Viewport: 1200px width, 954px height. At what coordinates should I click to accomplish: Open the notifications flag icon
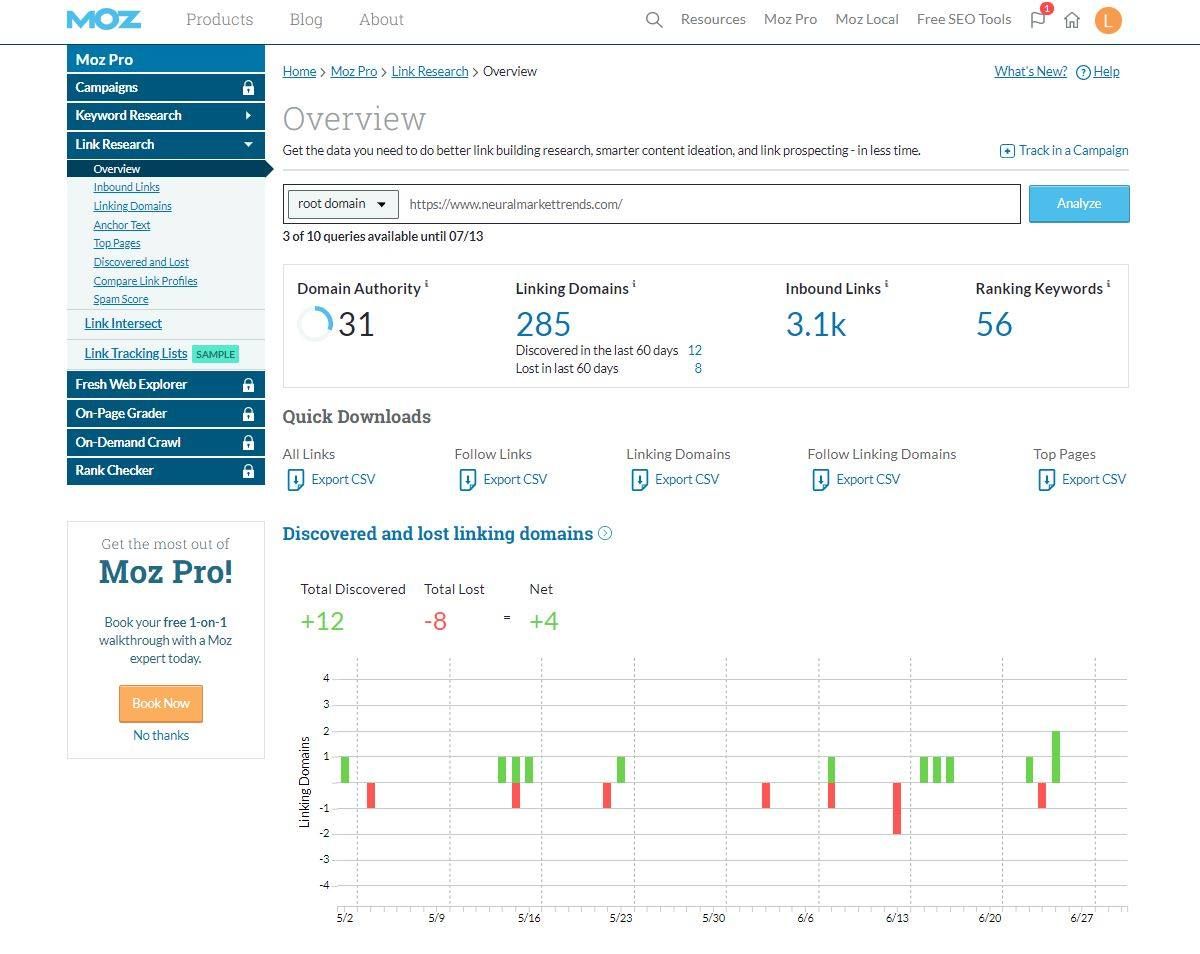tap(1038, 19)
